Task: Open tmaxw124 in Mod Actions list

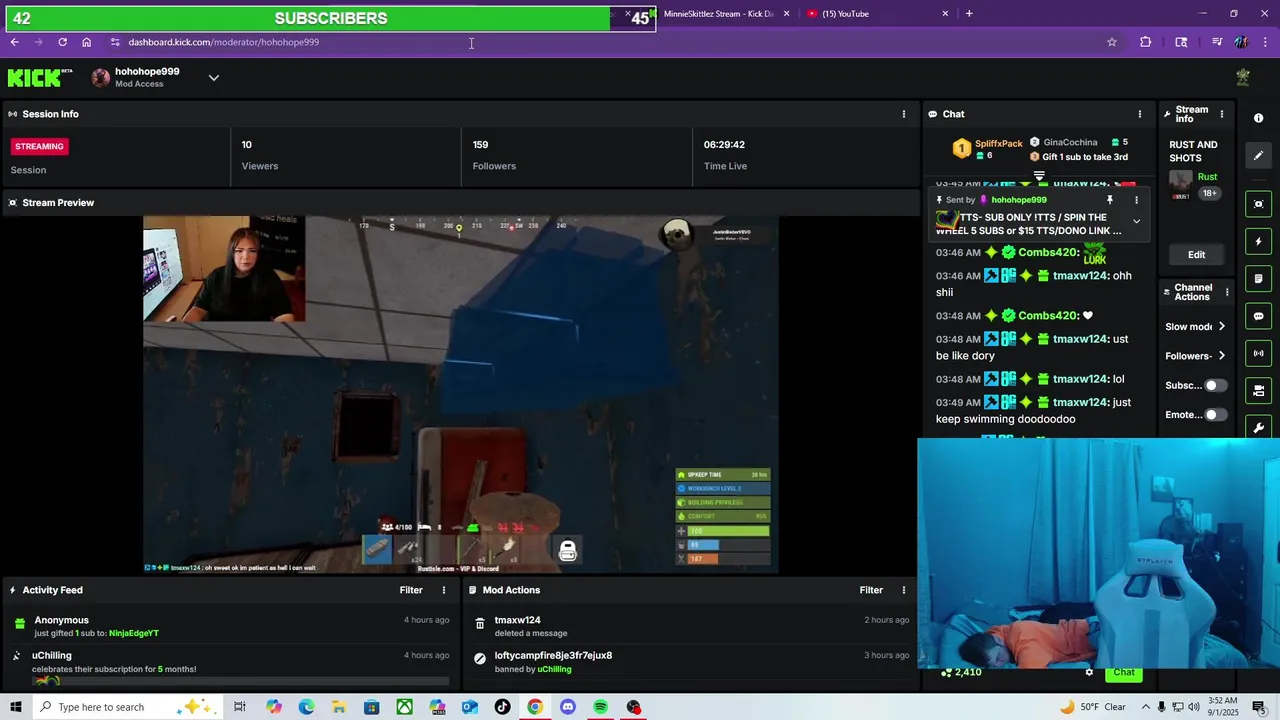Action: tap(517, 620)
